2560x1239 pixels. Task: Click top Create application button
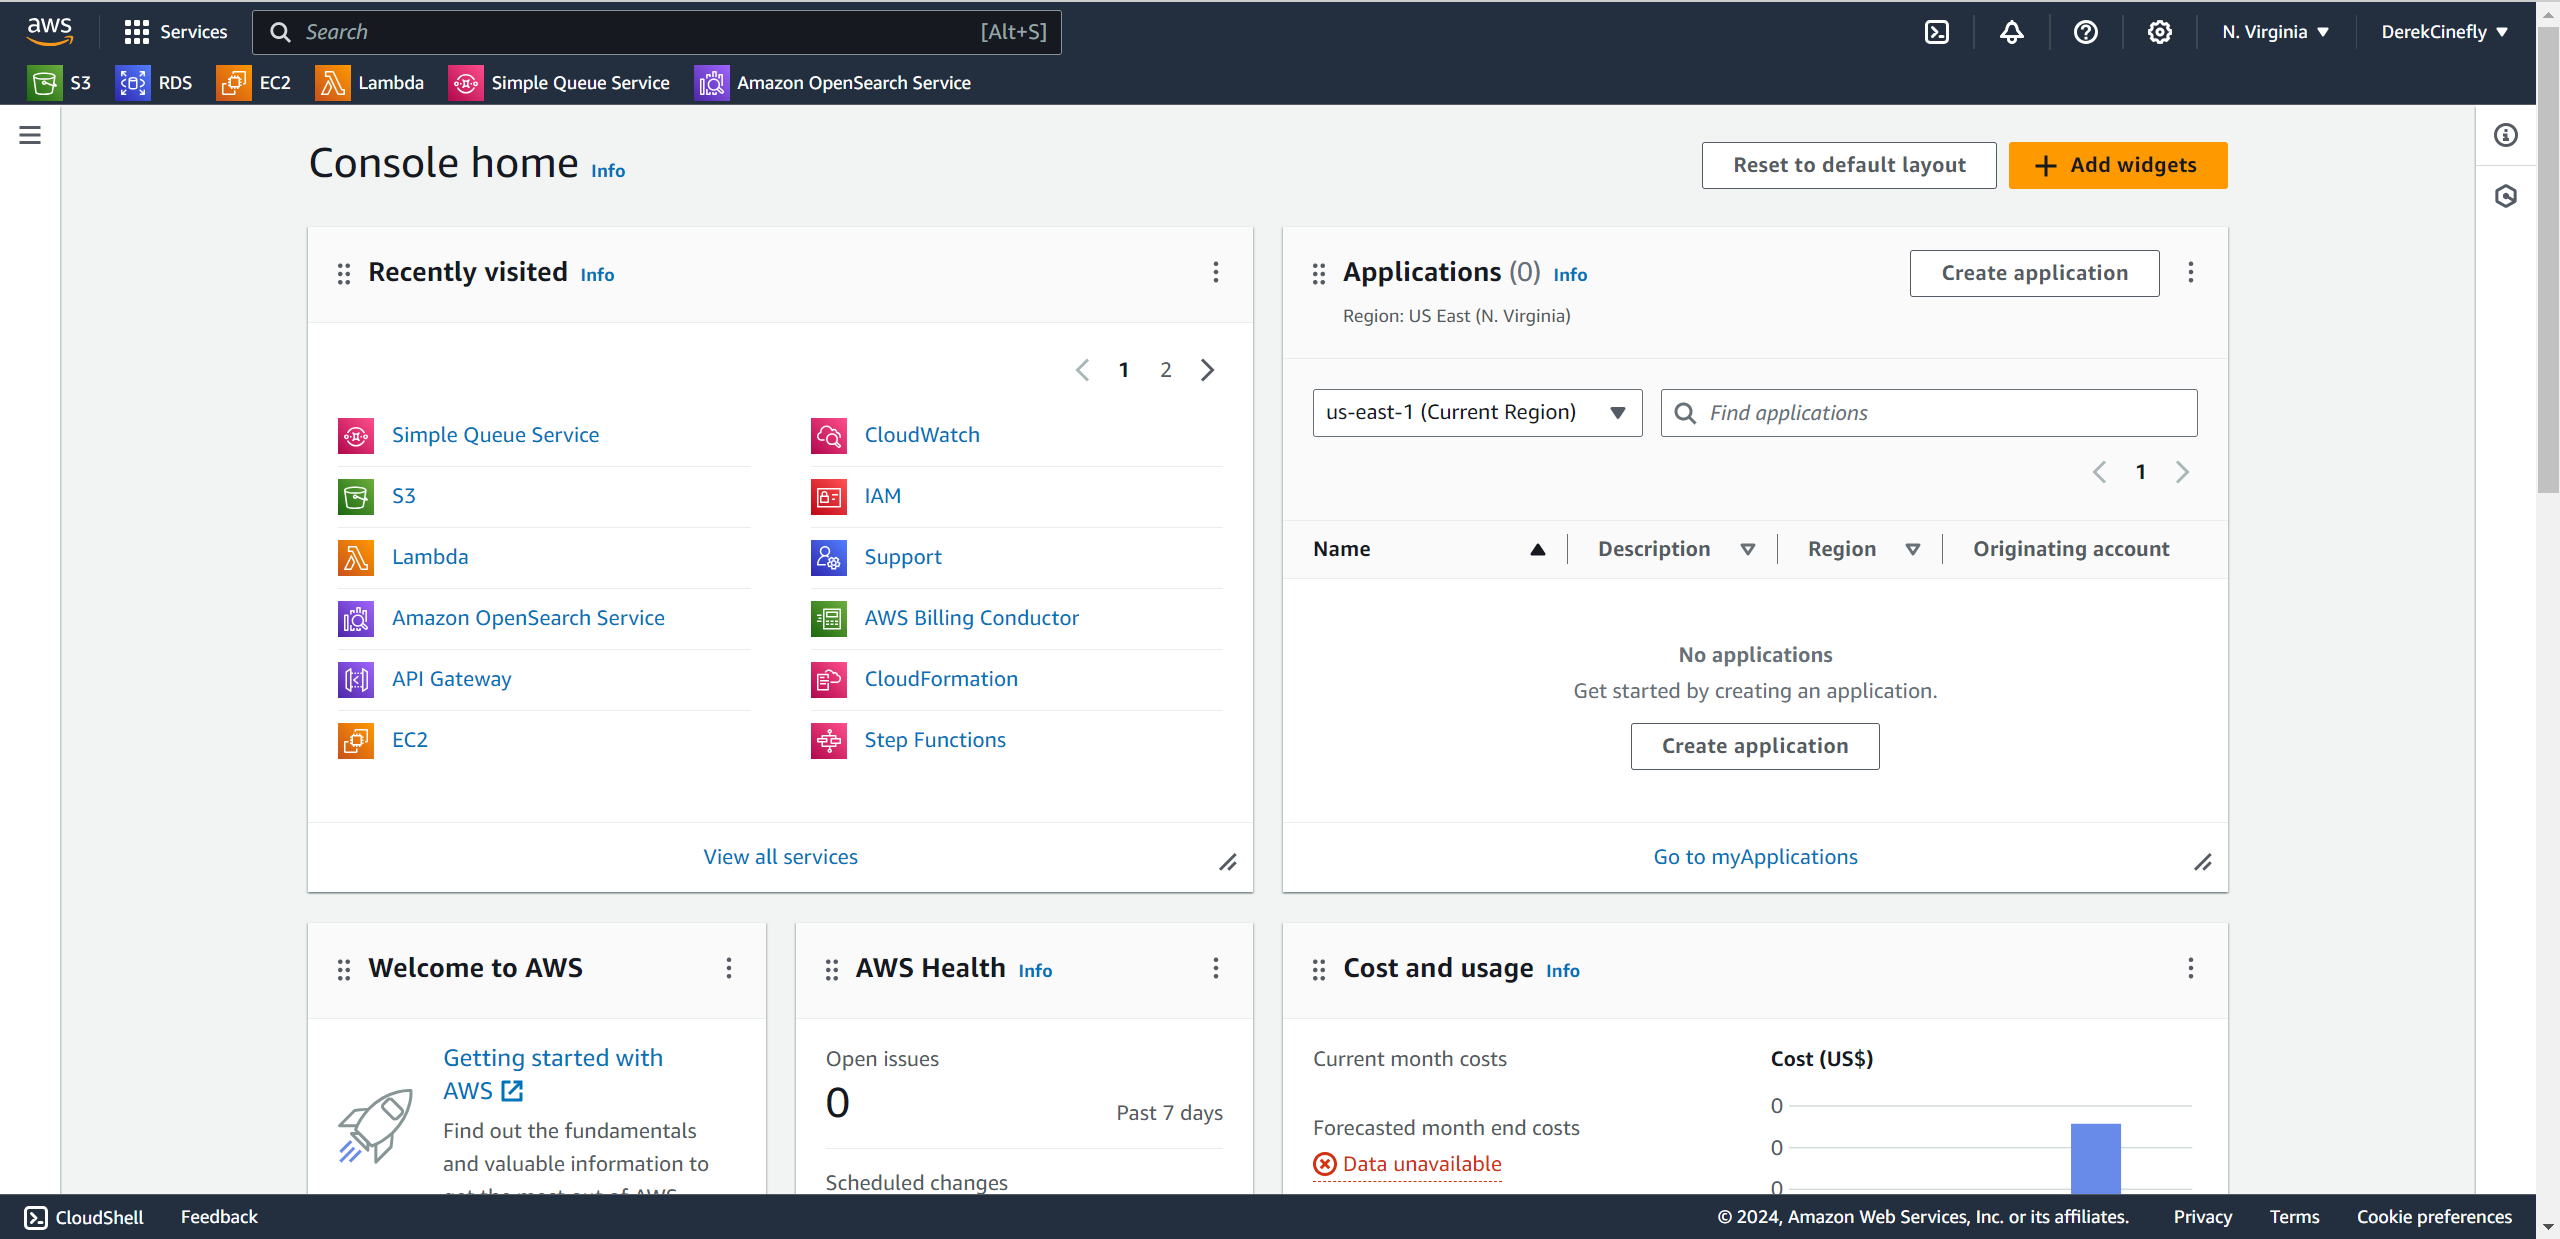(2034, 273)
